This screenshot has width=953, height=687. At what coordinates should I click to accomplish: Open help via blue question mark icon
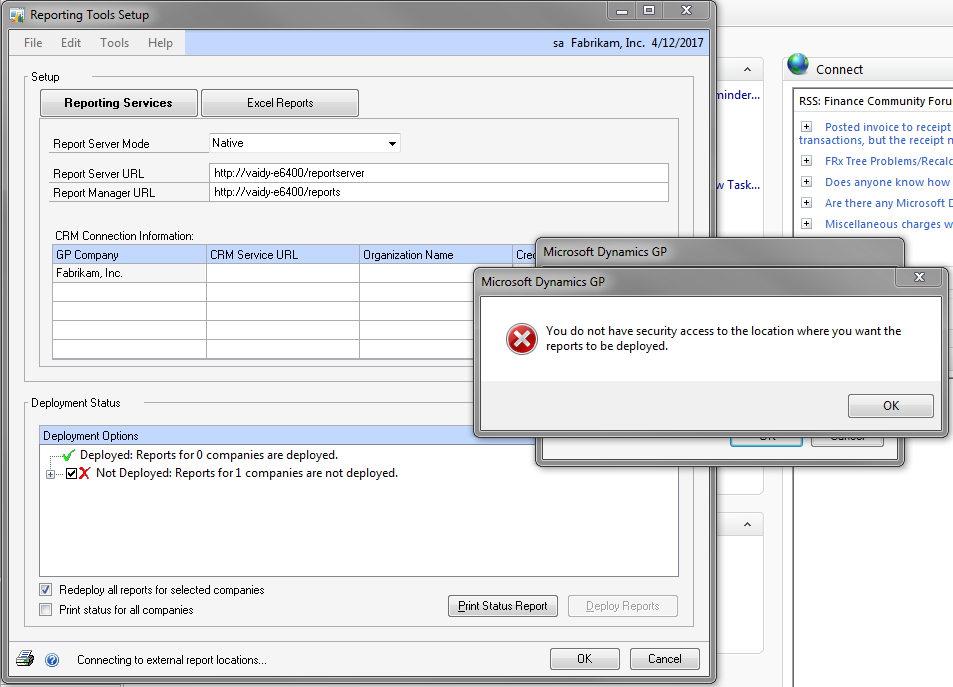point(52,660)
